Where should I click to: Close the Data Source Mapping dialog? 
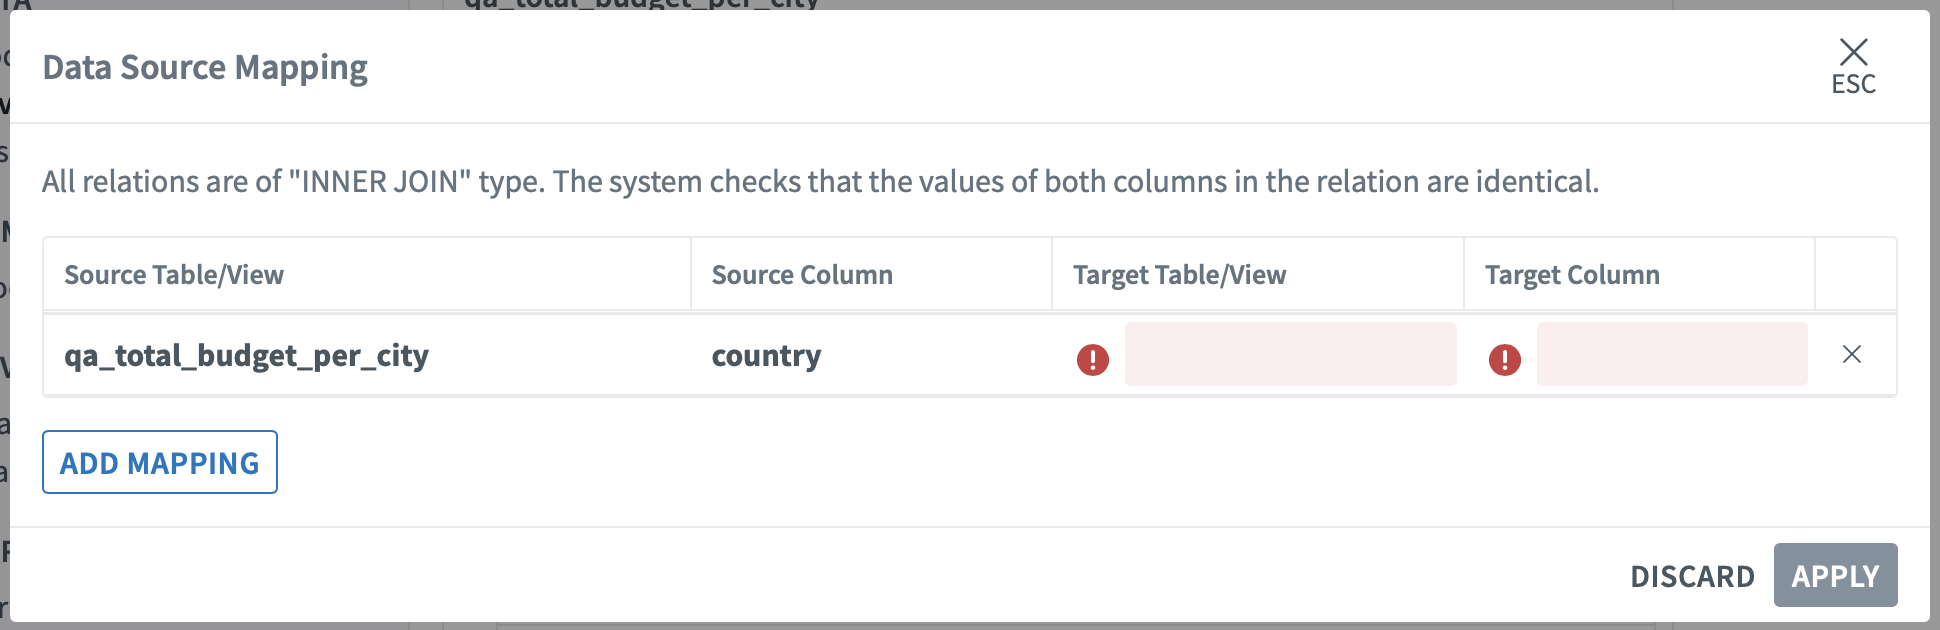tap(1853, 52)
